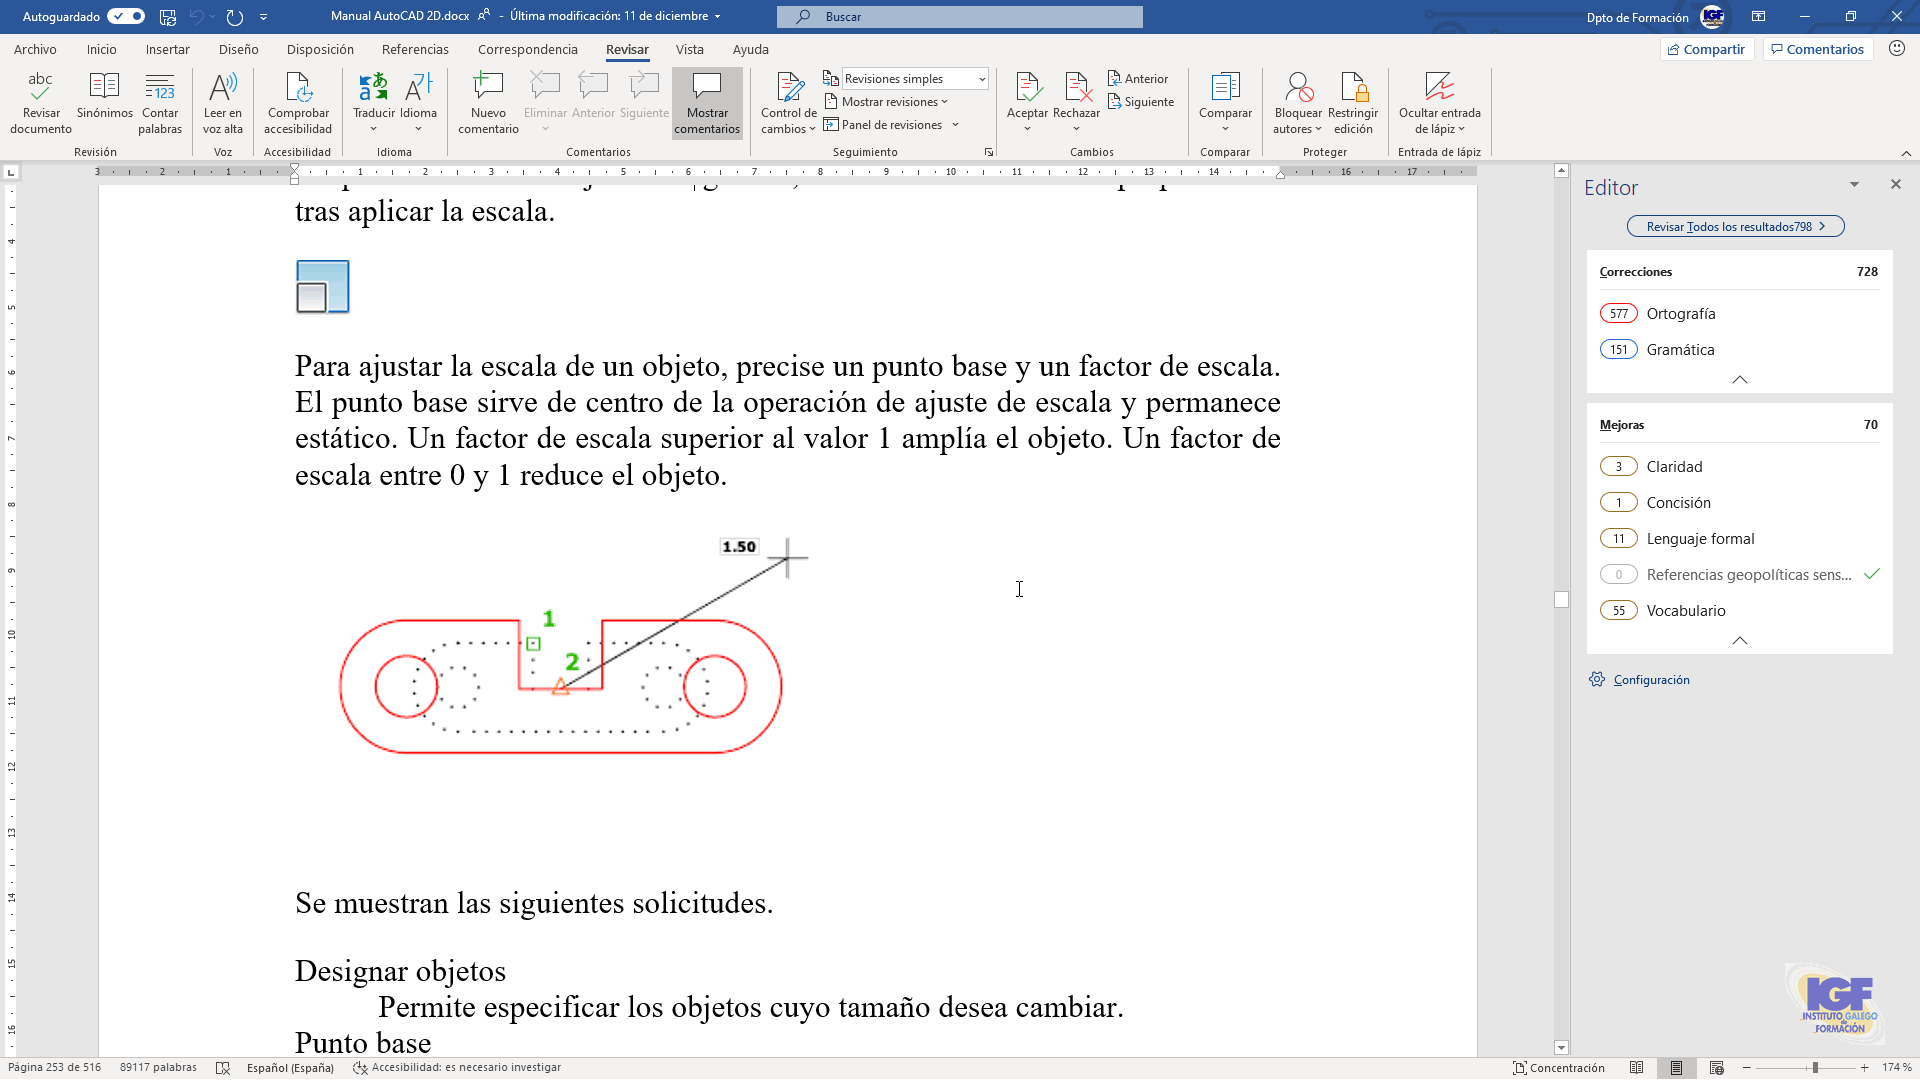Open the Sinónimos tool
The height and width of the screenshot is (1080, 1920).
[x=104, y=100]
